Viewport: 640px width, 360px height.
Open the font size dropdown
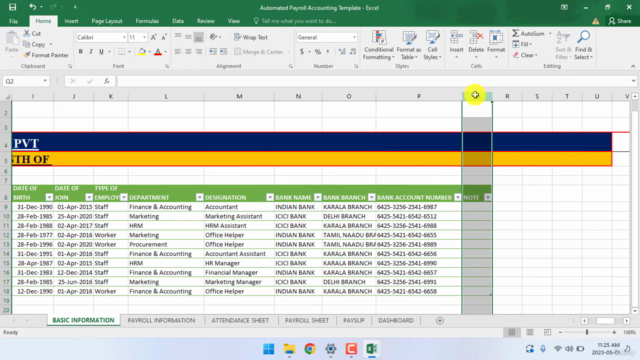[x=144, y=37]
